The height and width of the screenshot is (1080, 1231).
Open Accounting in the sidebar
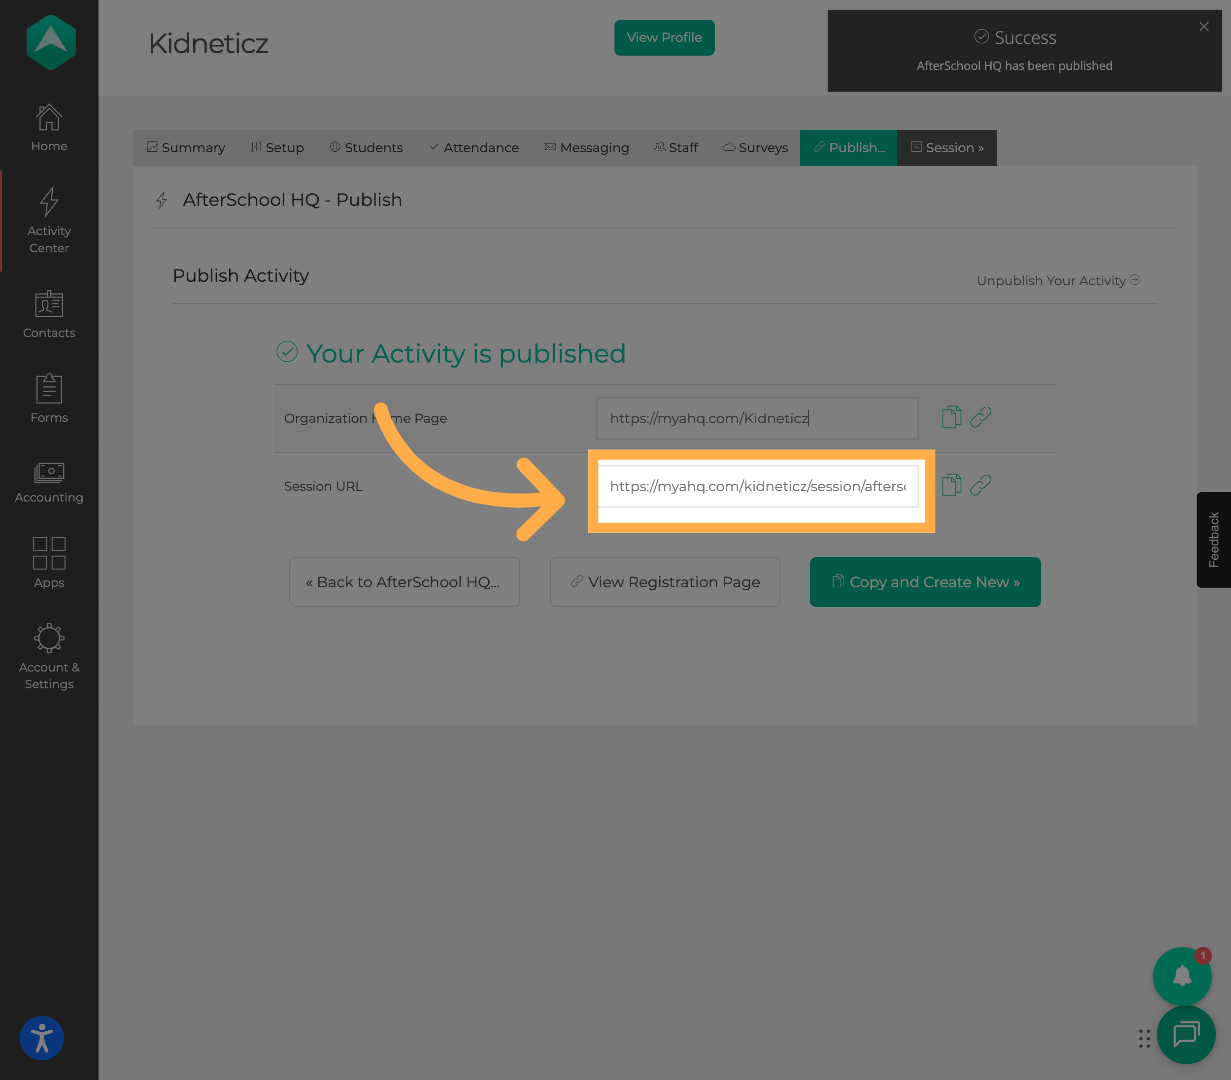tap(49, 483)
